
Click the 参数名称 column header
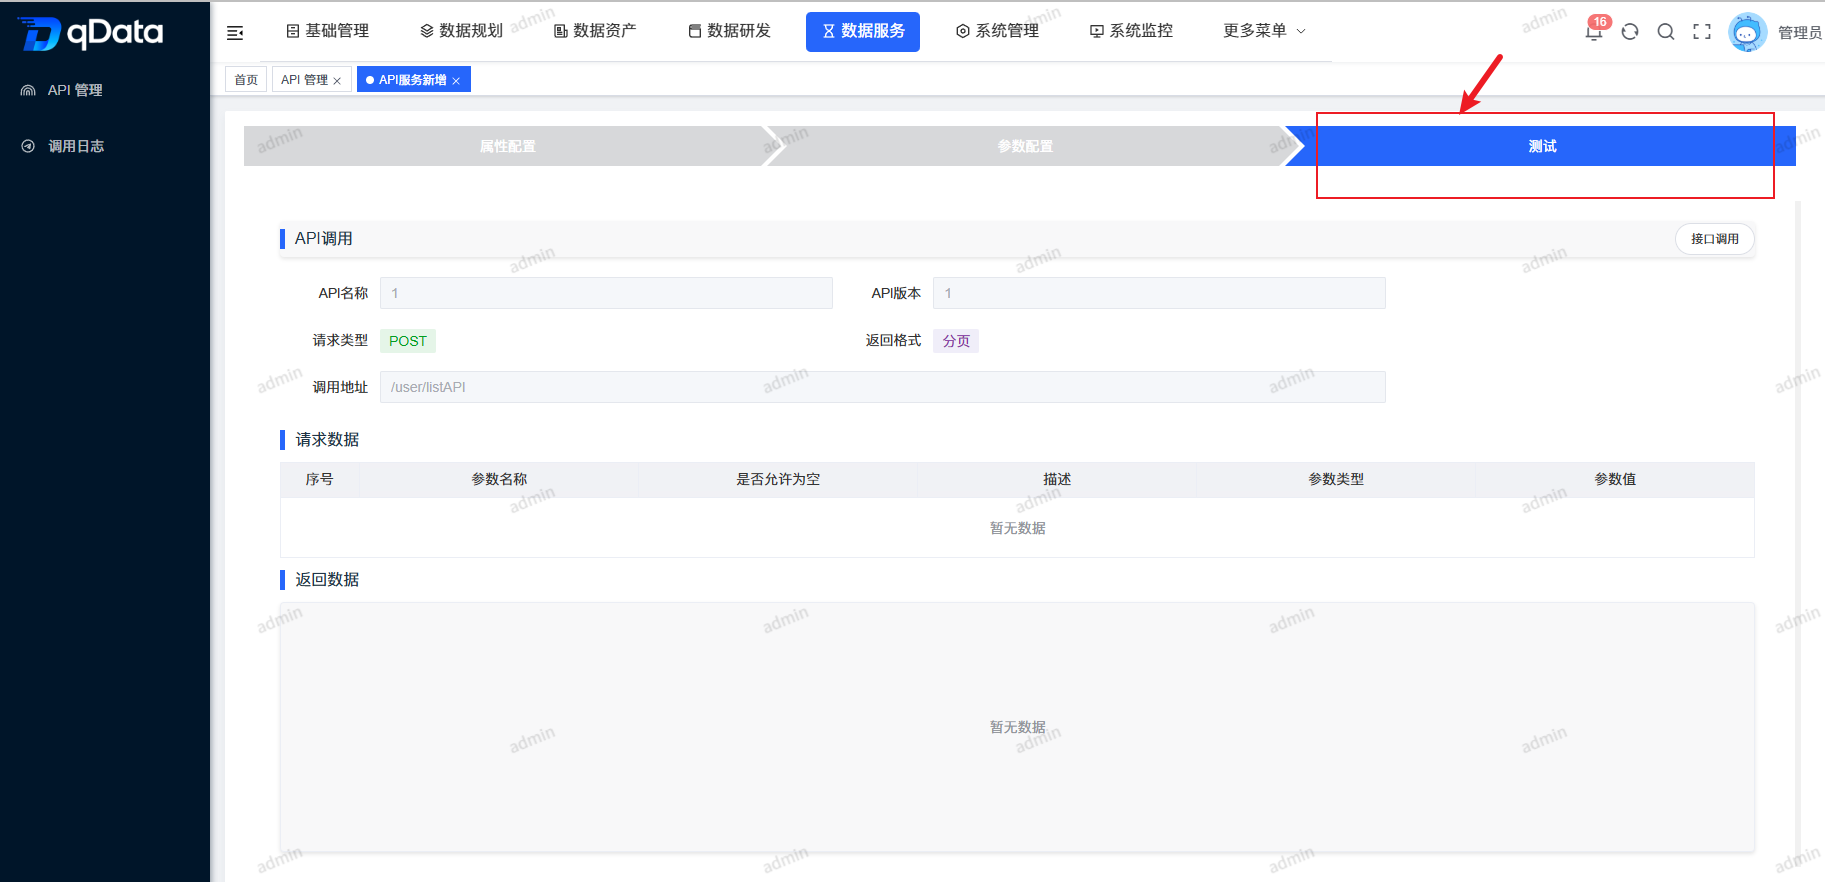pyautogui.click(x=499, y=480)
